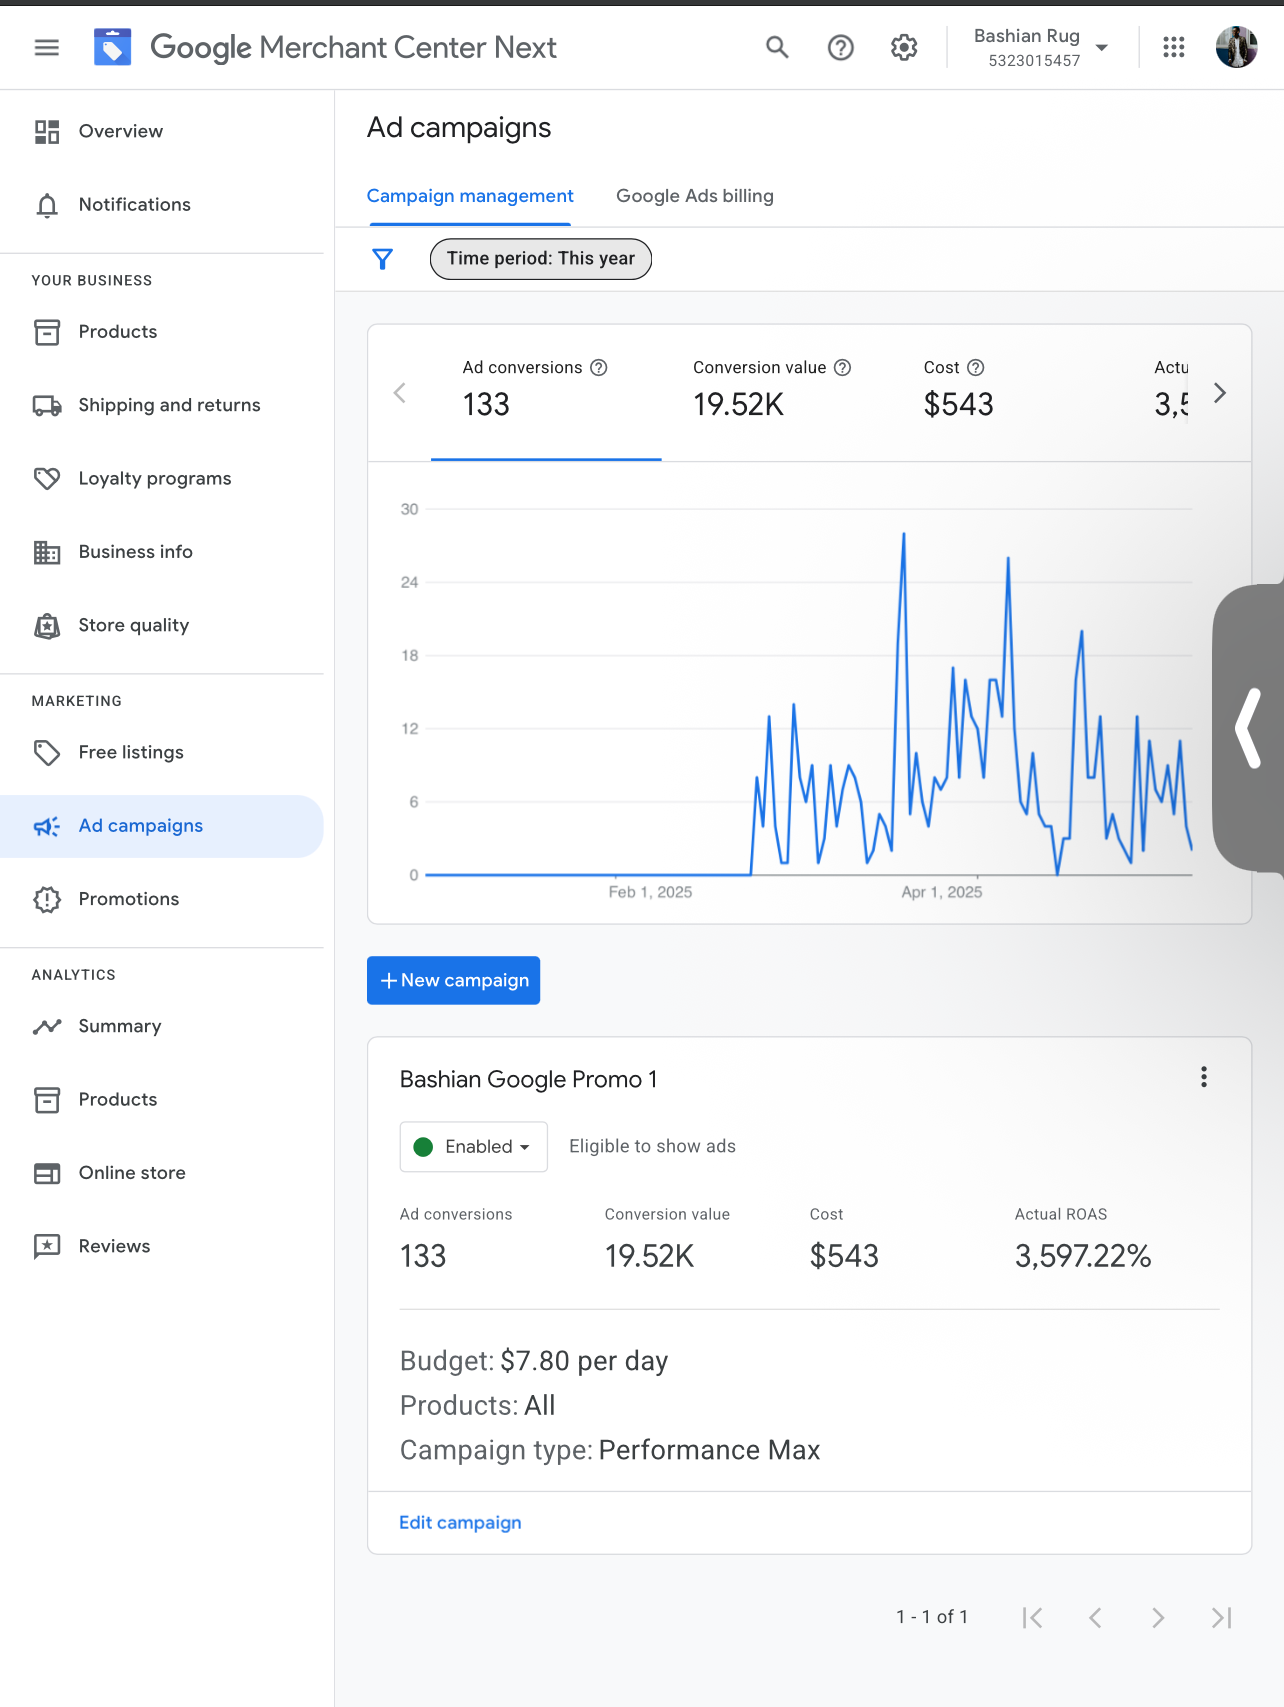Click help icon next to Ad conversions

coord(599,368)
